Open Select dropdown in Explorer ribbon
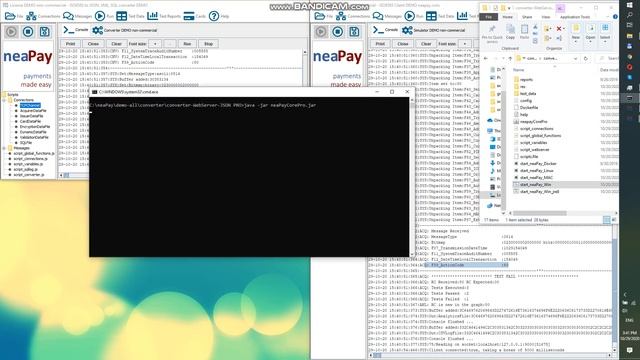Image resolution: width=640 pixels, height=360 pixels. click(x=605, y=32)
